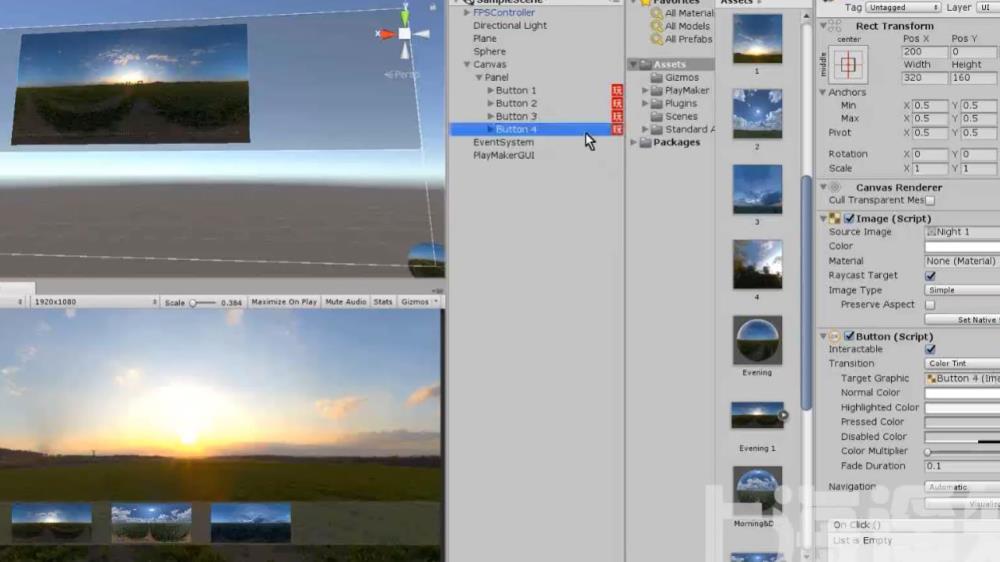Select Plane in hierarchy
This screenshot has width=1000, height=562.
pyautogui.click(x=485, y=38)
